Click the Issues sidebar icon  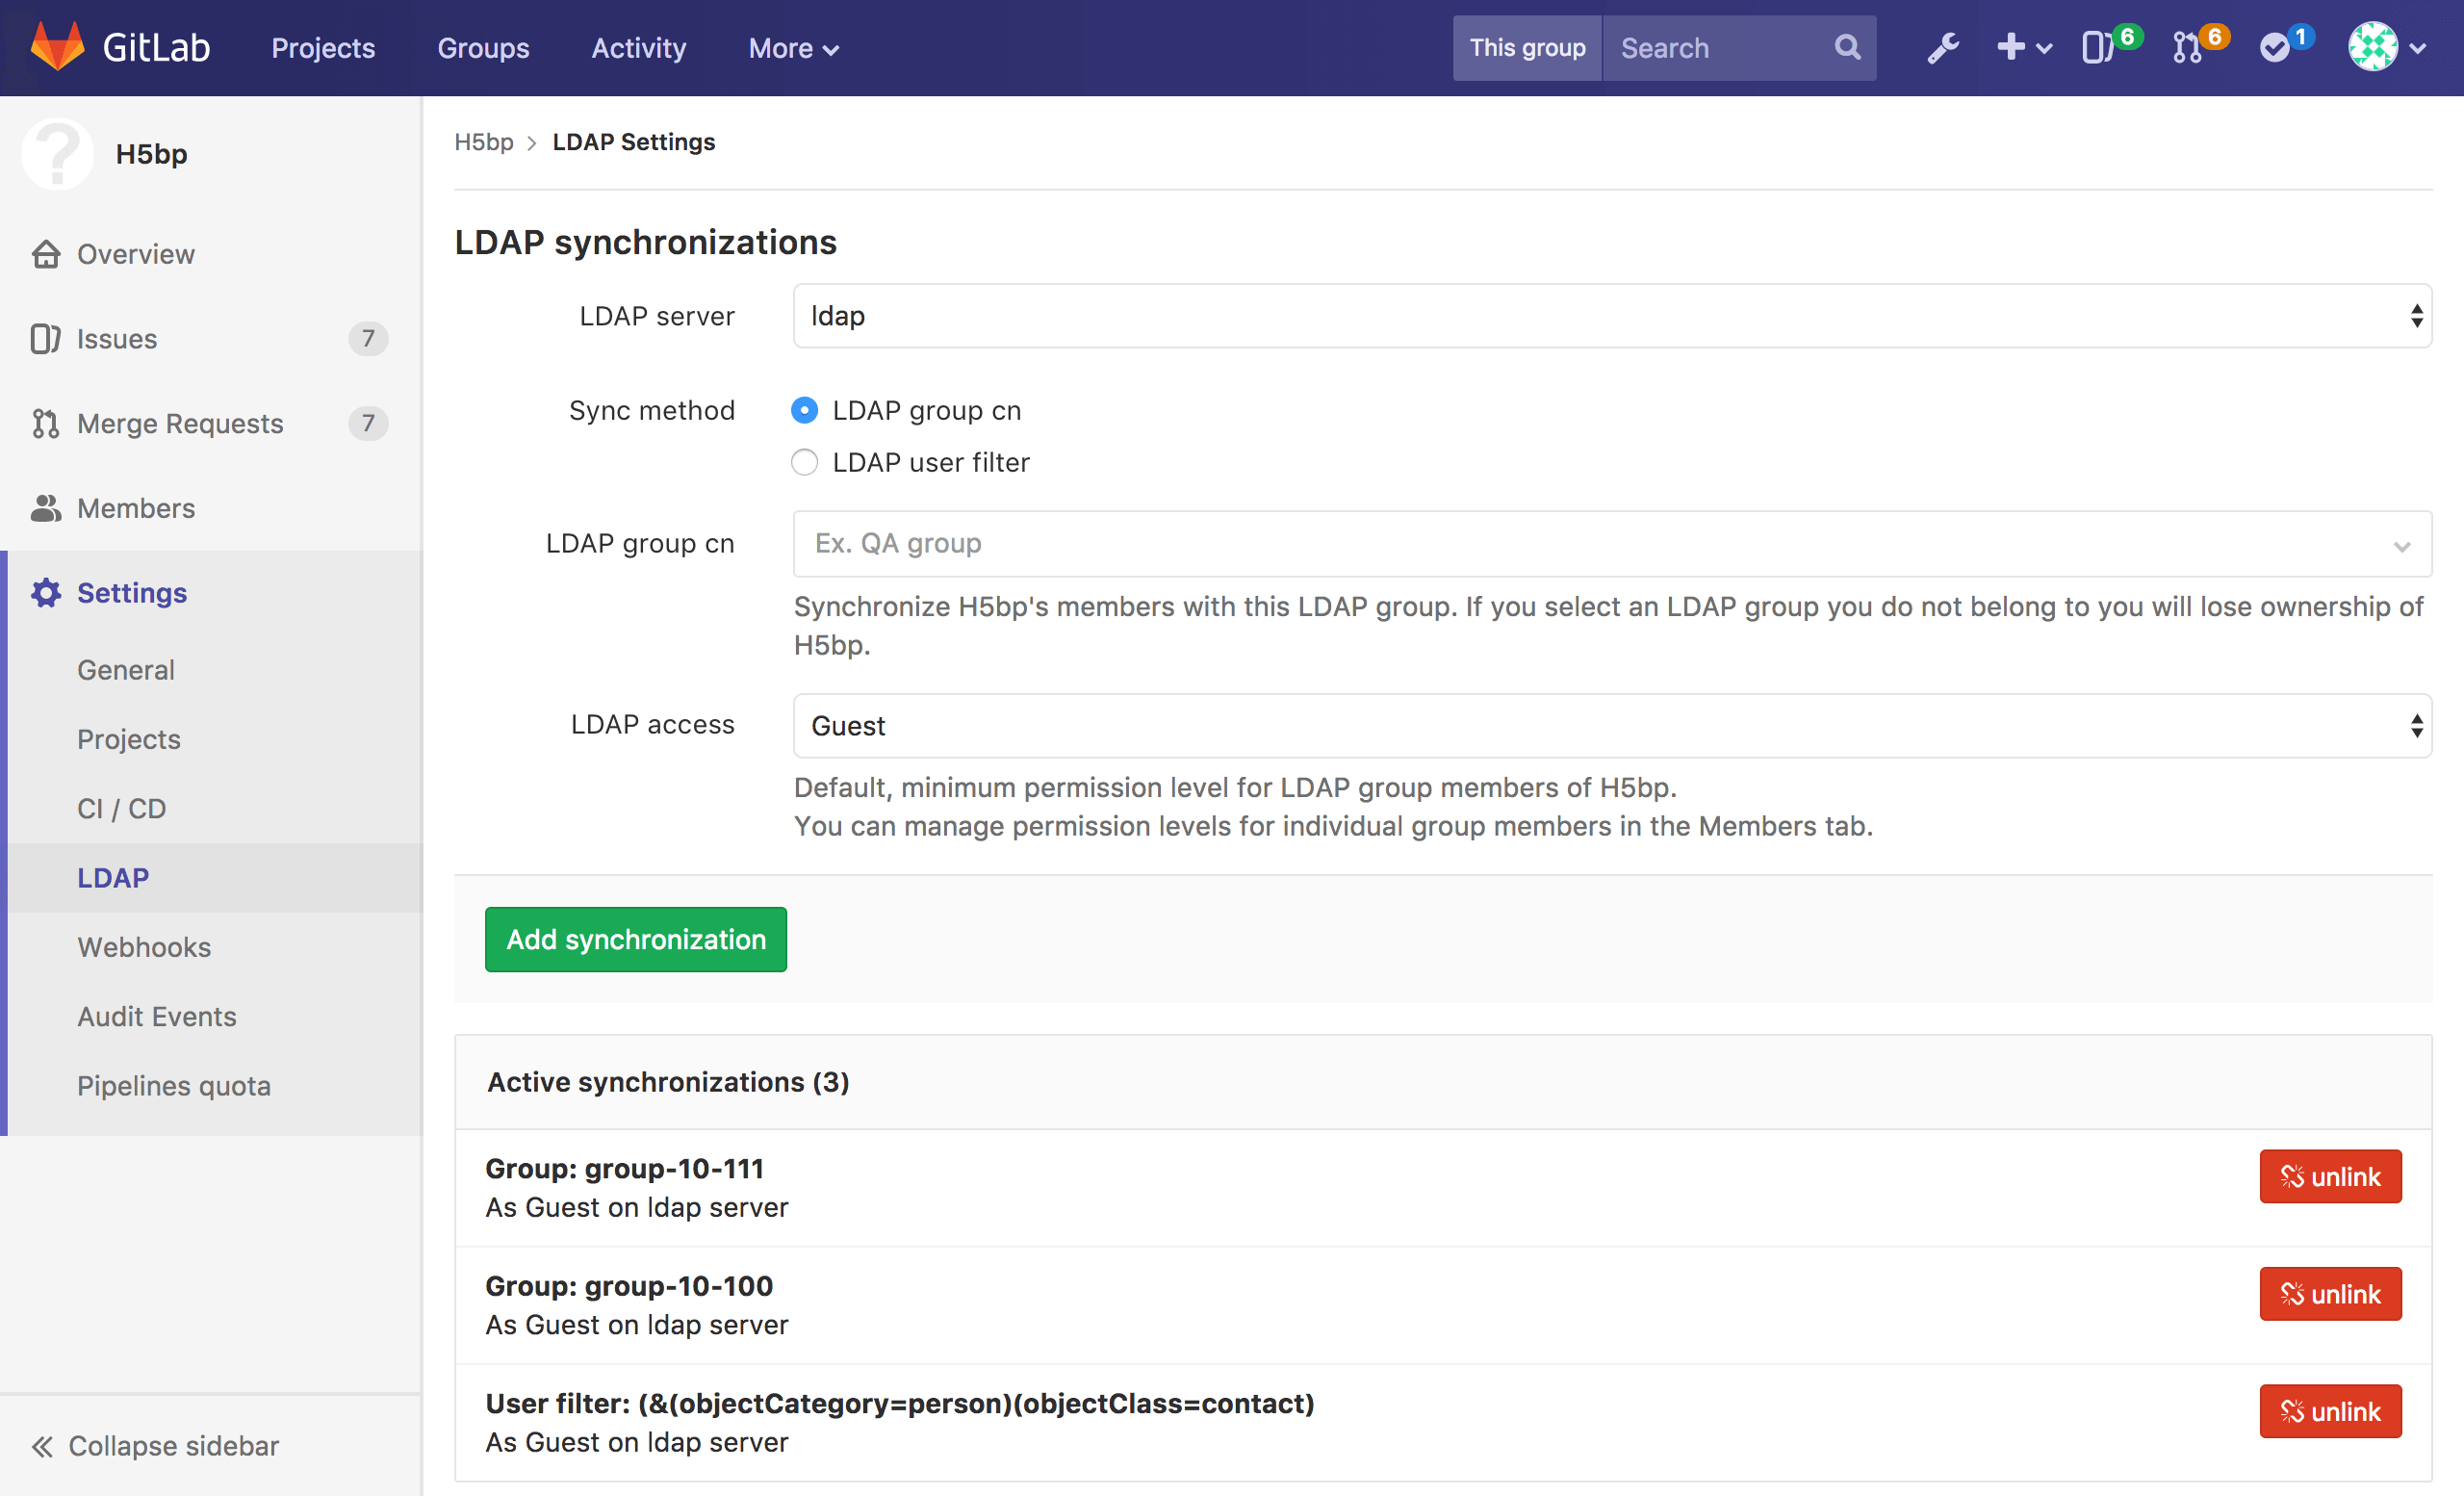click(x=46, y=338)
